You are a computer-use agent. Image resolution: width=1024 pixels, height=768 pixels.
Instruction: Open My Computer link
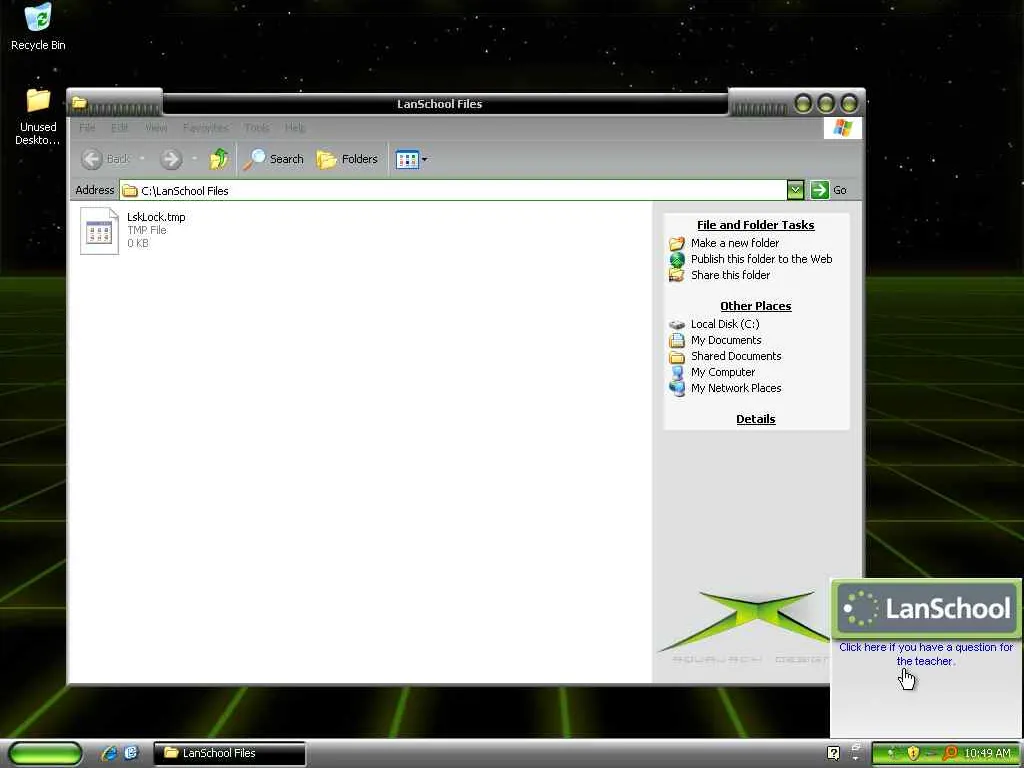tap(722, 372)
